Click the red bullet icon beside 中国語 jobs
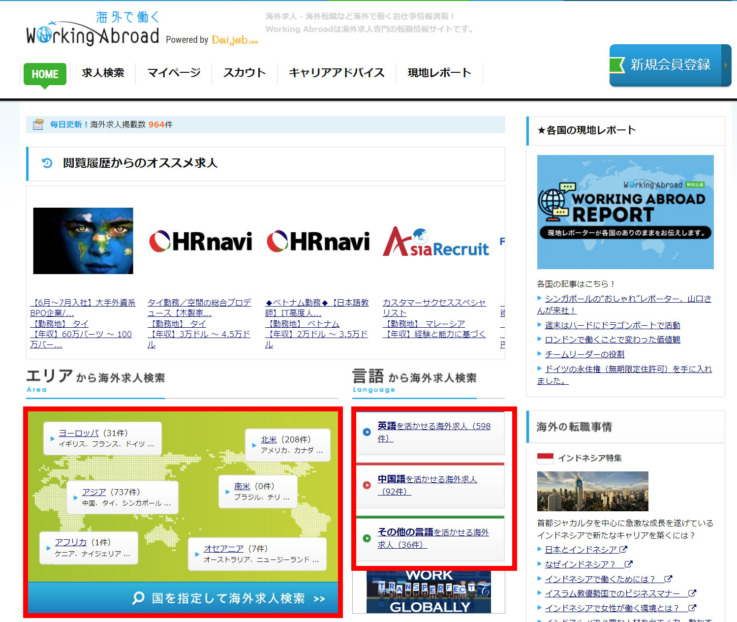The width and height of the screenshot is (737, 622). click(x=367, y=485)
